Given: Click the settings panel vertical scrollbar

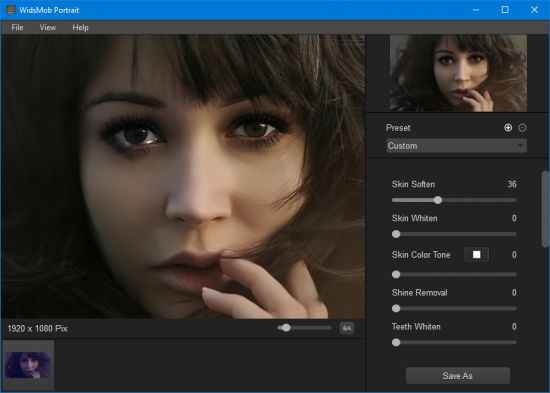Looking at the screenshot, I should click(545, 209).
